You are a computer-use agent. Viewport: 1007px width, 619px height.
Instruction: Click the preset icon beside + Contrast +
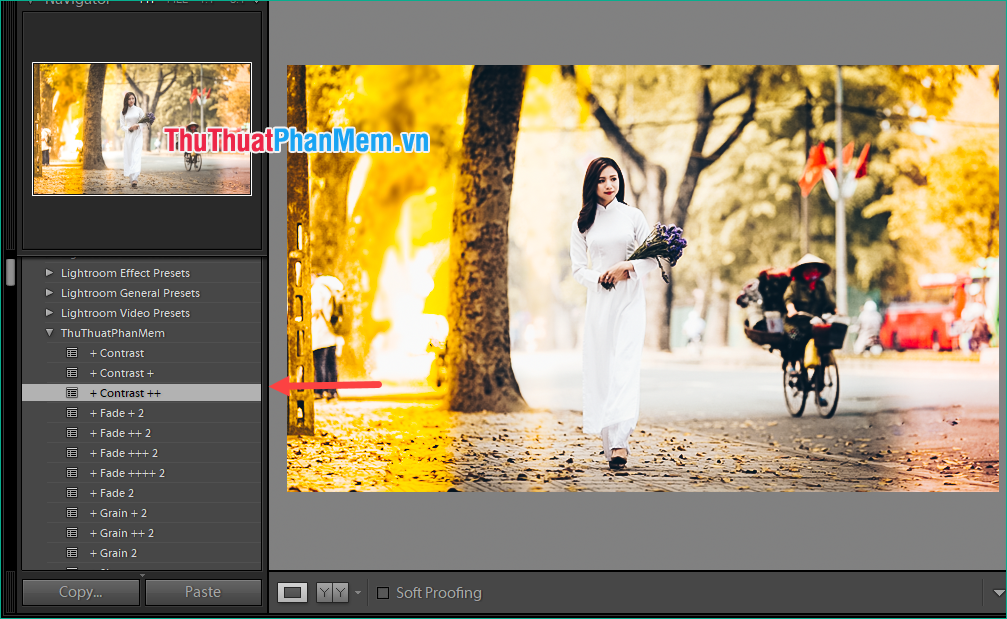pyautogui.click(x=71, y=372)
